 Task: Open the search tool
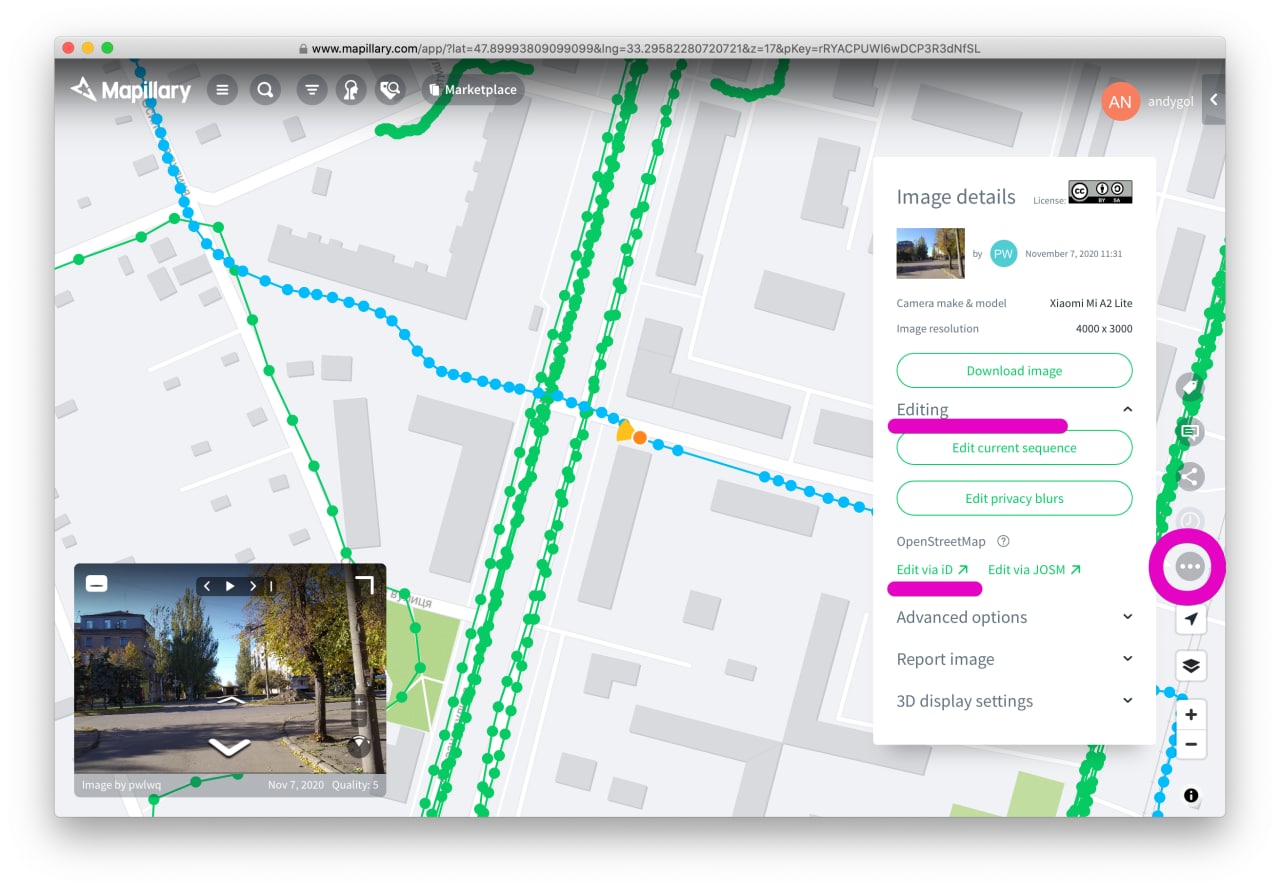[265, 90]
